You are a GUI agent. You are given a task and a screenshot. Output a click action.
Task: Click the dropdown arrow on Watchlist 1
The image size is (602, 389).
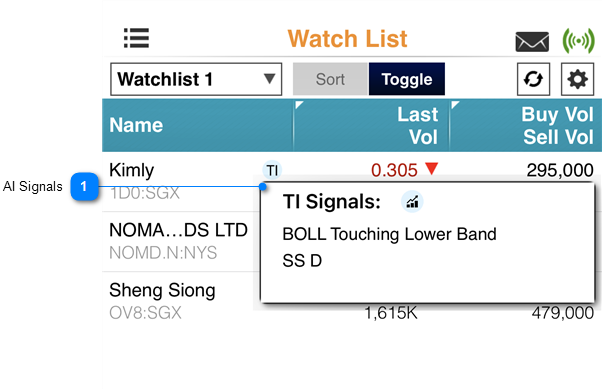click(x=270, y=79)
